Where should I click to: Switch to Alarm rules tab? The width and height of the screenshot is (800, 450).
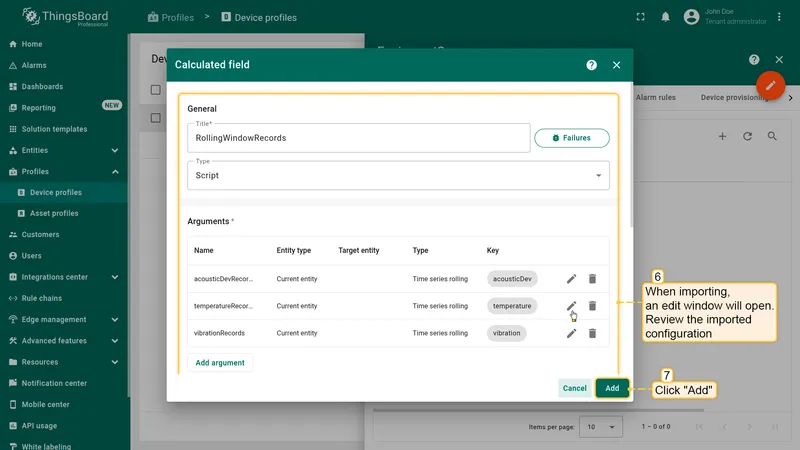click(656, 97)
